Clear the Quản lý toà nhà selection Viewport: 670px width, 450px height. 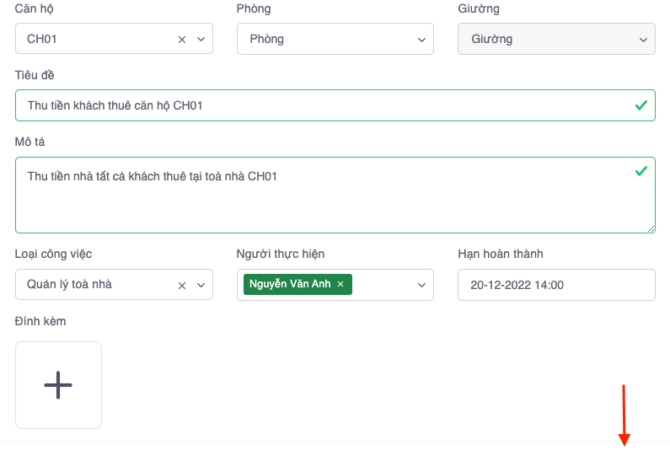coord(182,285)
